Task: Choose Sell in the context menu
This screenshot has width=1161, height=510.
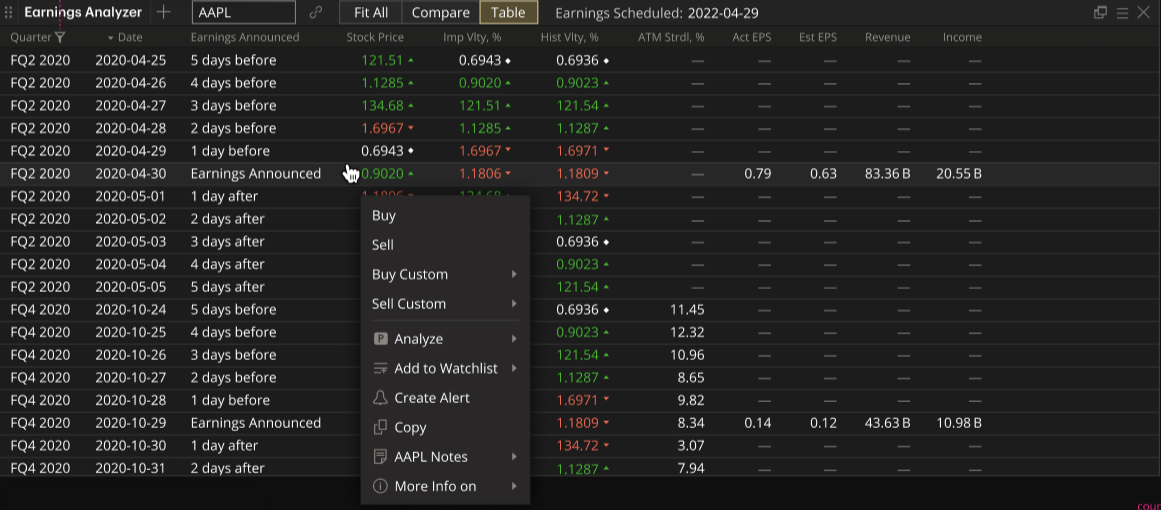Action: (x=383, y=245)
